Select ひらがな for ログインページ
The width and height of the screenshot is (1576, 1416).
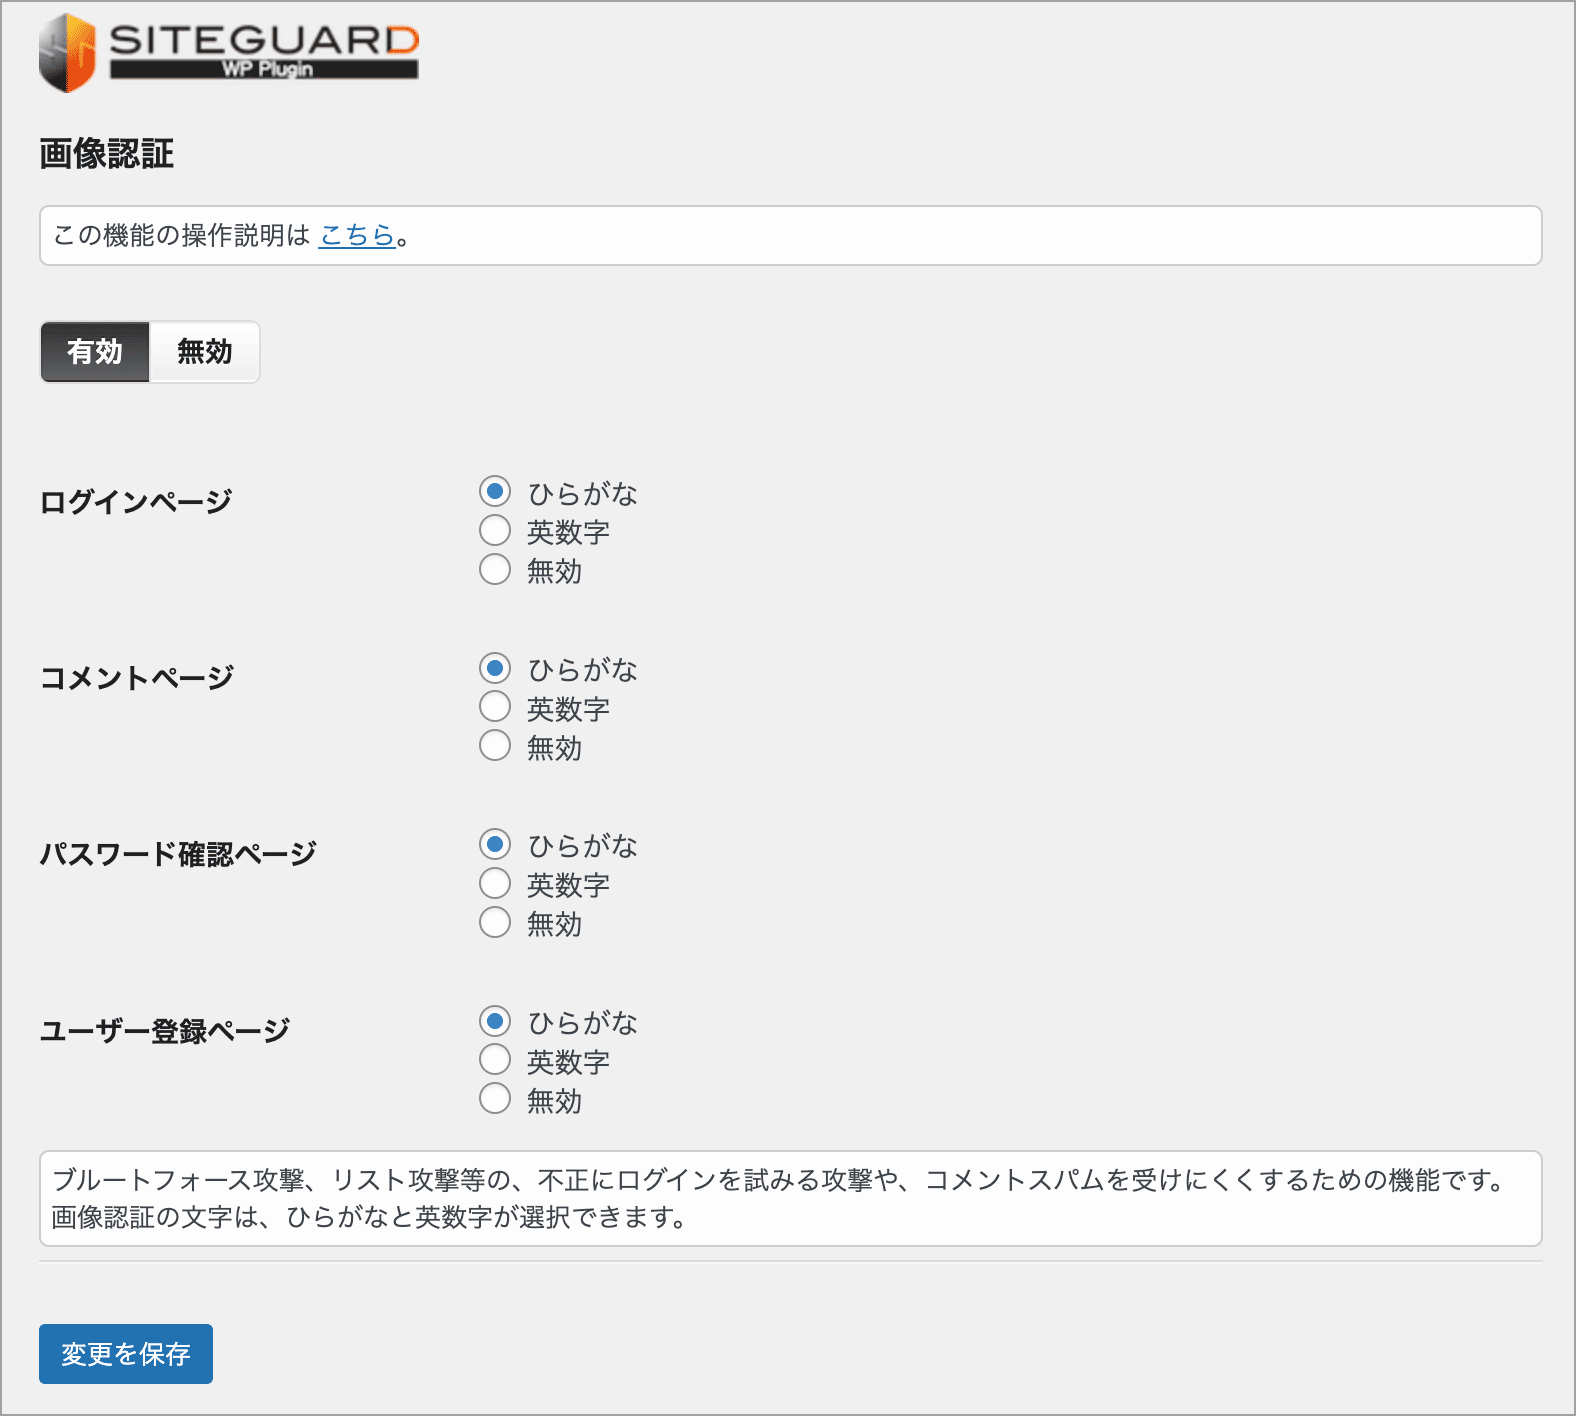pos(495,491)
